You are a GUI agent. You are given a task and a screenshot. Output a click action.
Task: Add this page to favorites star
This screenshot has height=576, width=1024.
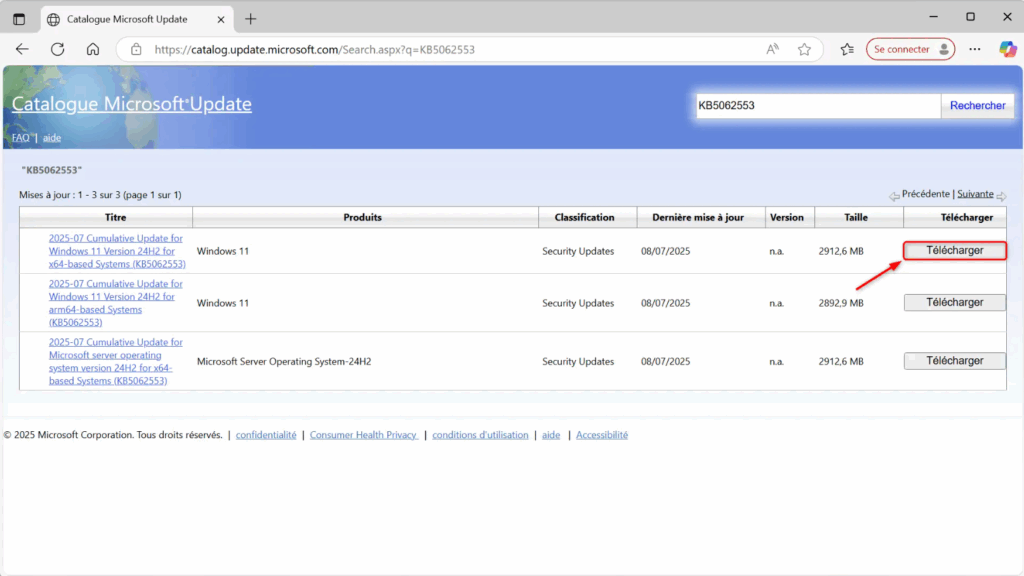click(805, 49)
